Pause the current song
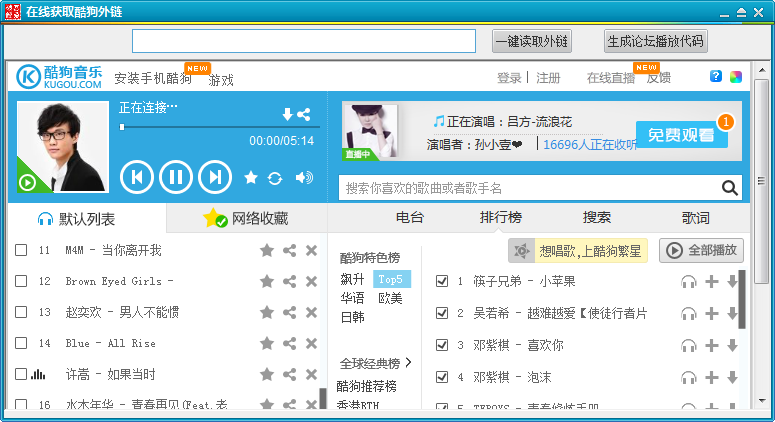Screen dimensions: 775x422 click(176, 177)
